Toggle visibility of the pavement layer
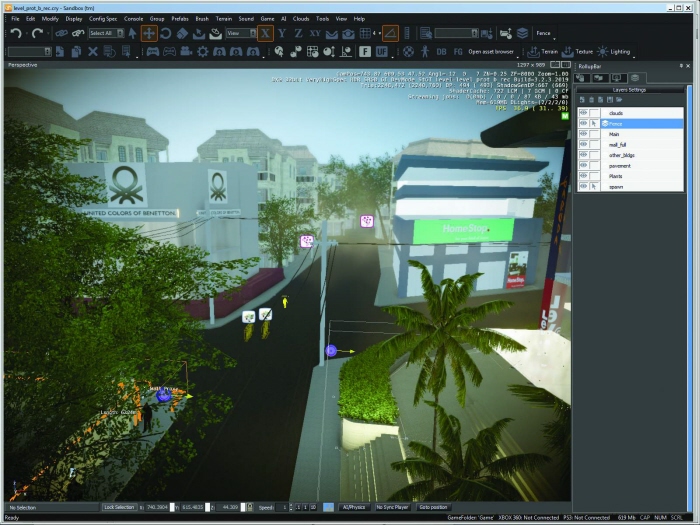The height and width of the screenshot is (525, 700). click(x=583, y=166)
